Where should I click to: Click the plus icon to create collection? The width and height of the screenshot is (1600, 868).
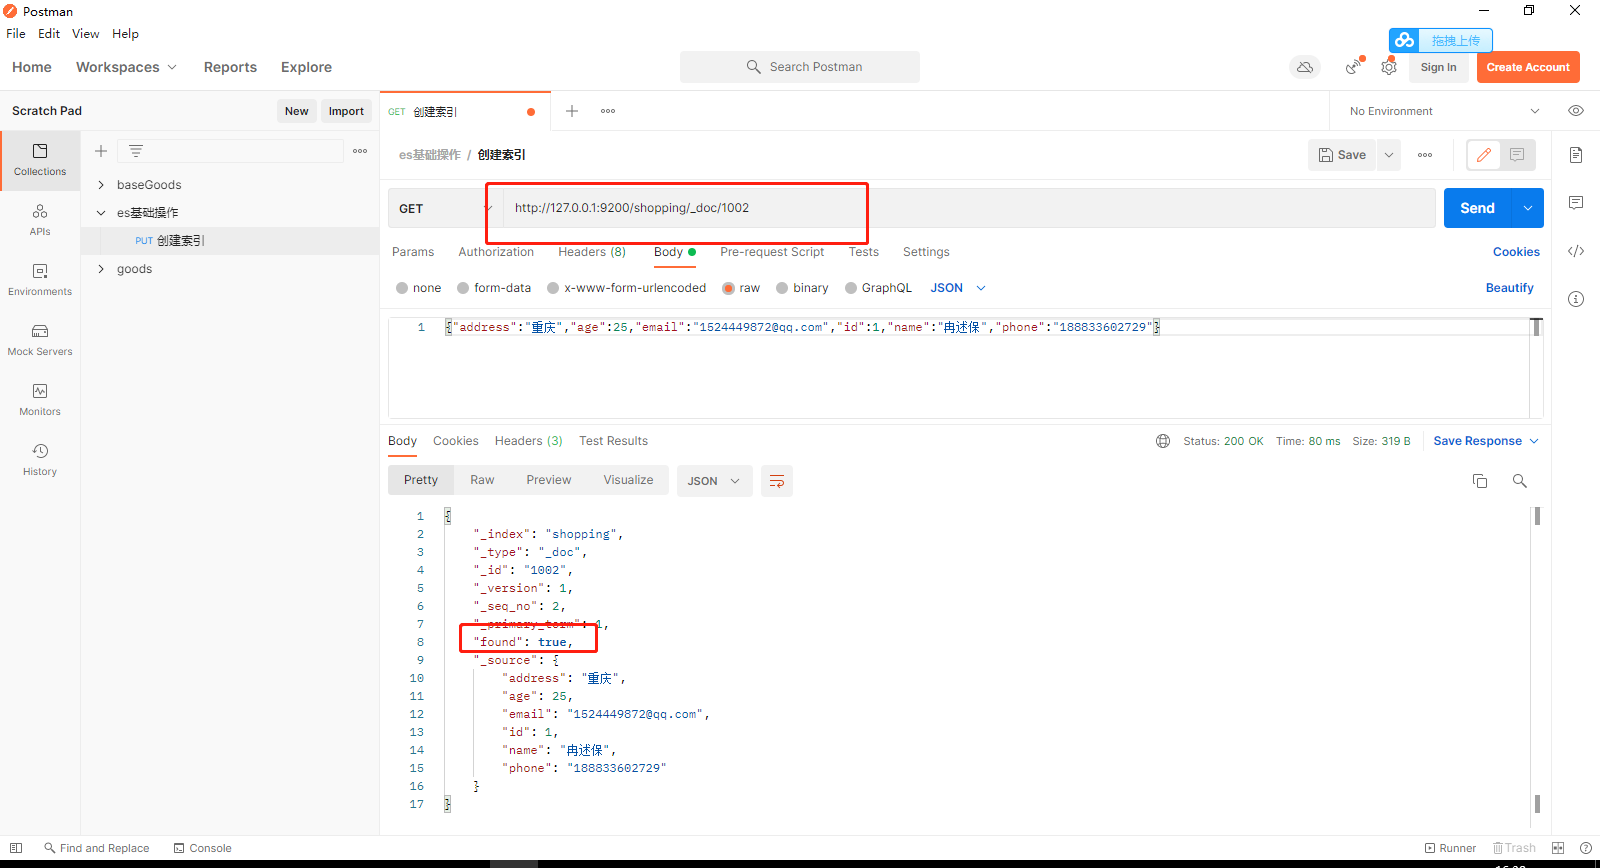tap(101, 151)
